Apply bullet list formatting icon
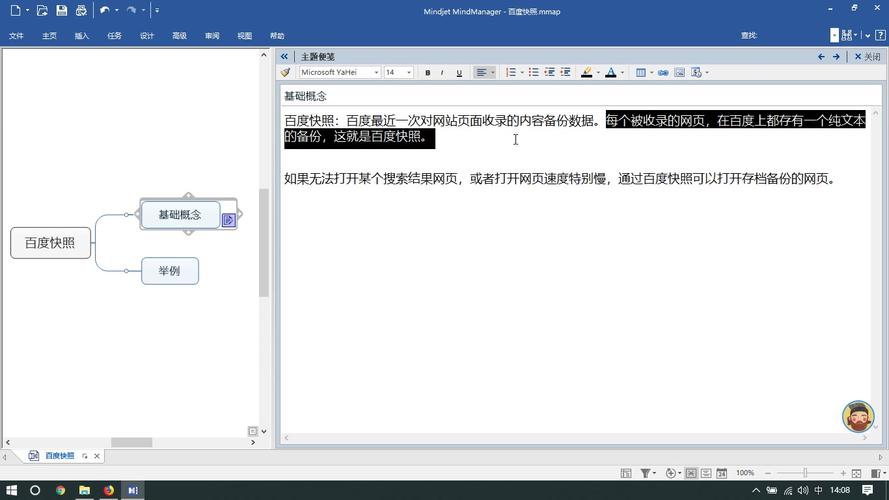The image size is (889, 500). [534, 73]
